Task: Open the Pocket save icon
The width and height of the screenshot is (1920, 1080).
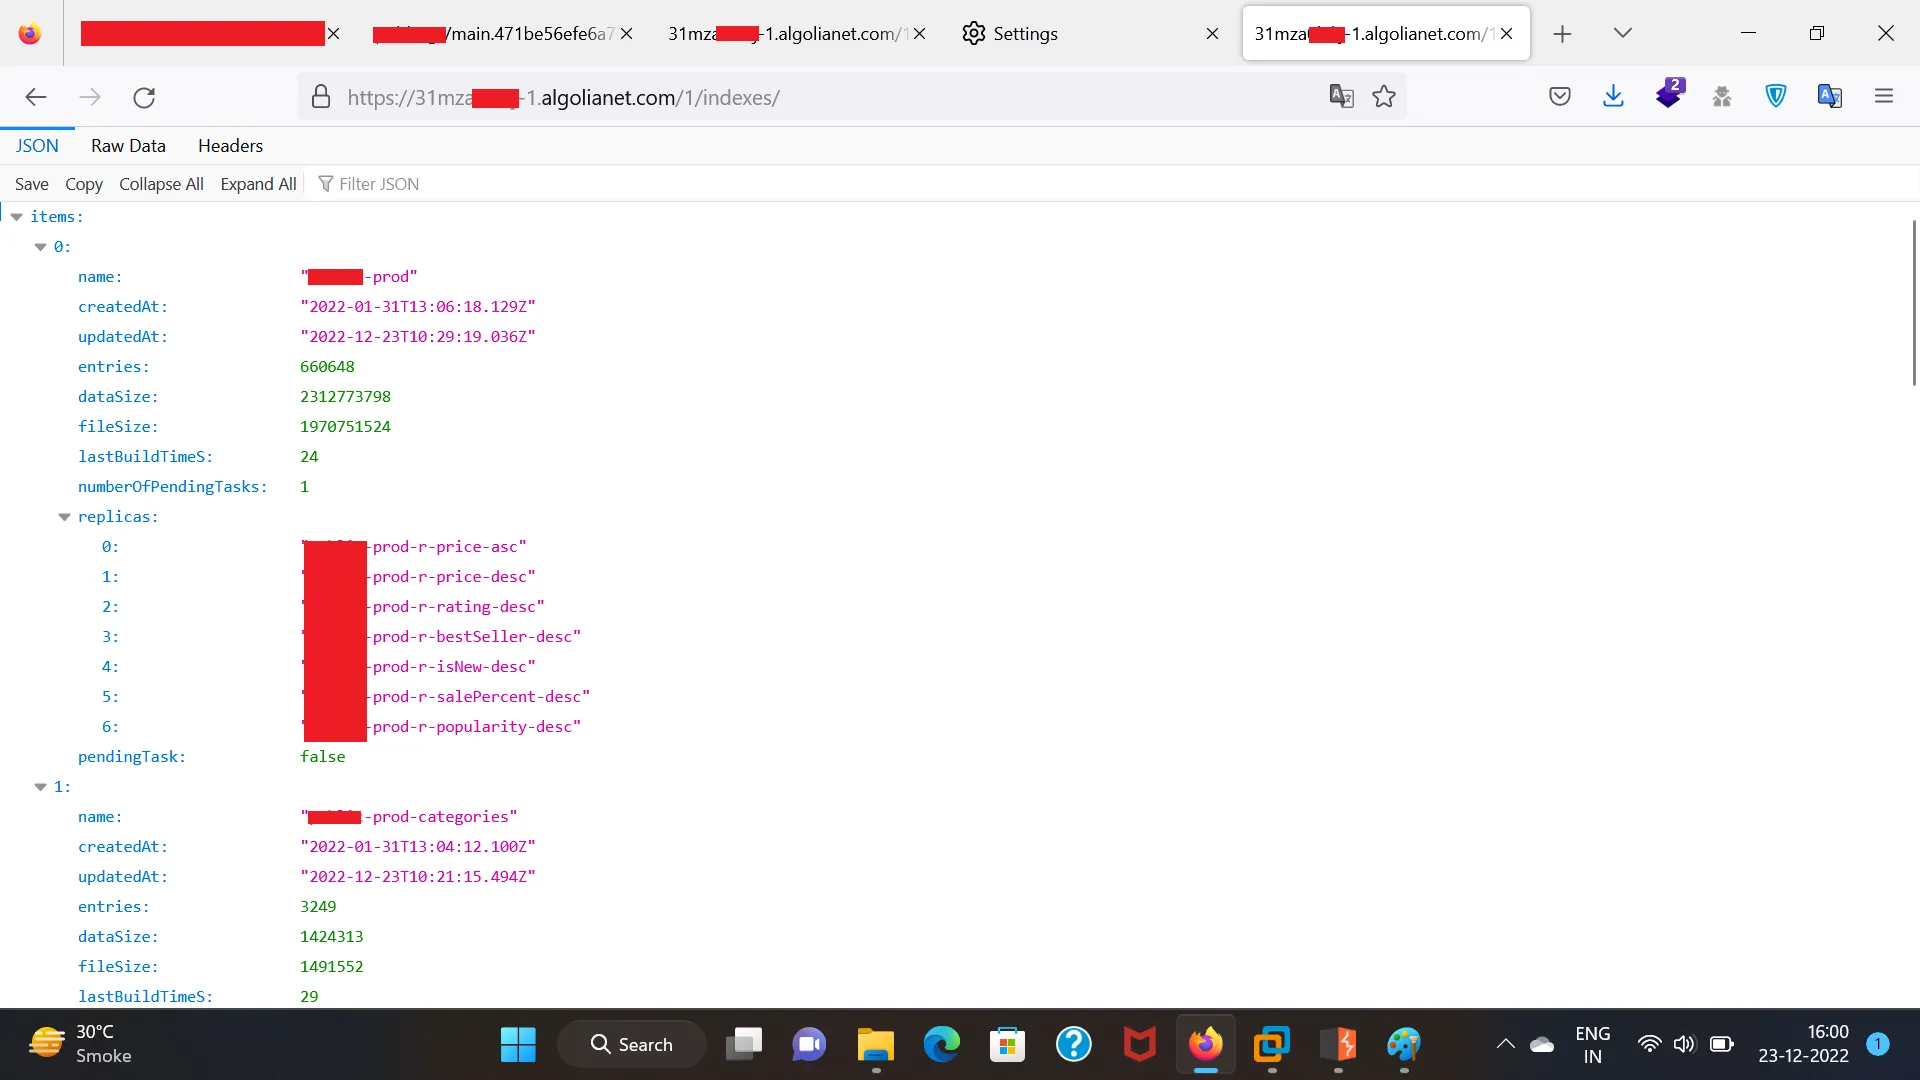Action: pos(1560,97)
